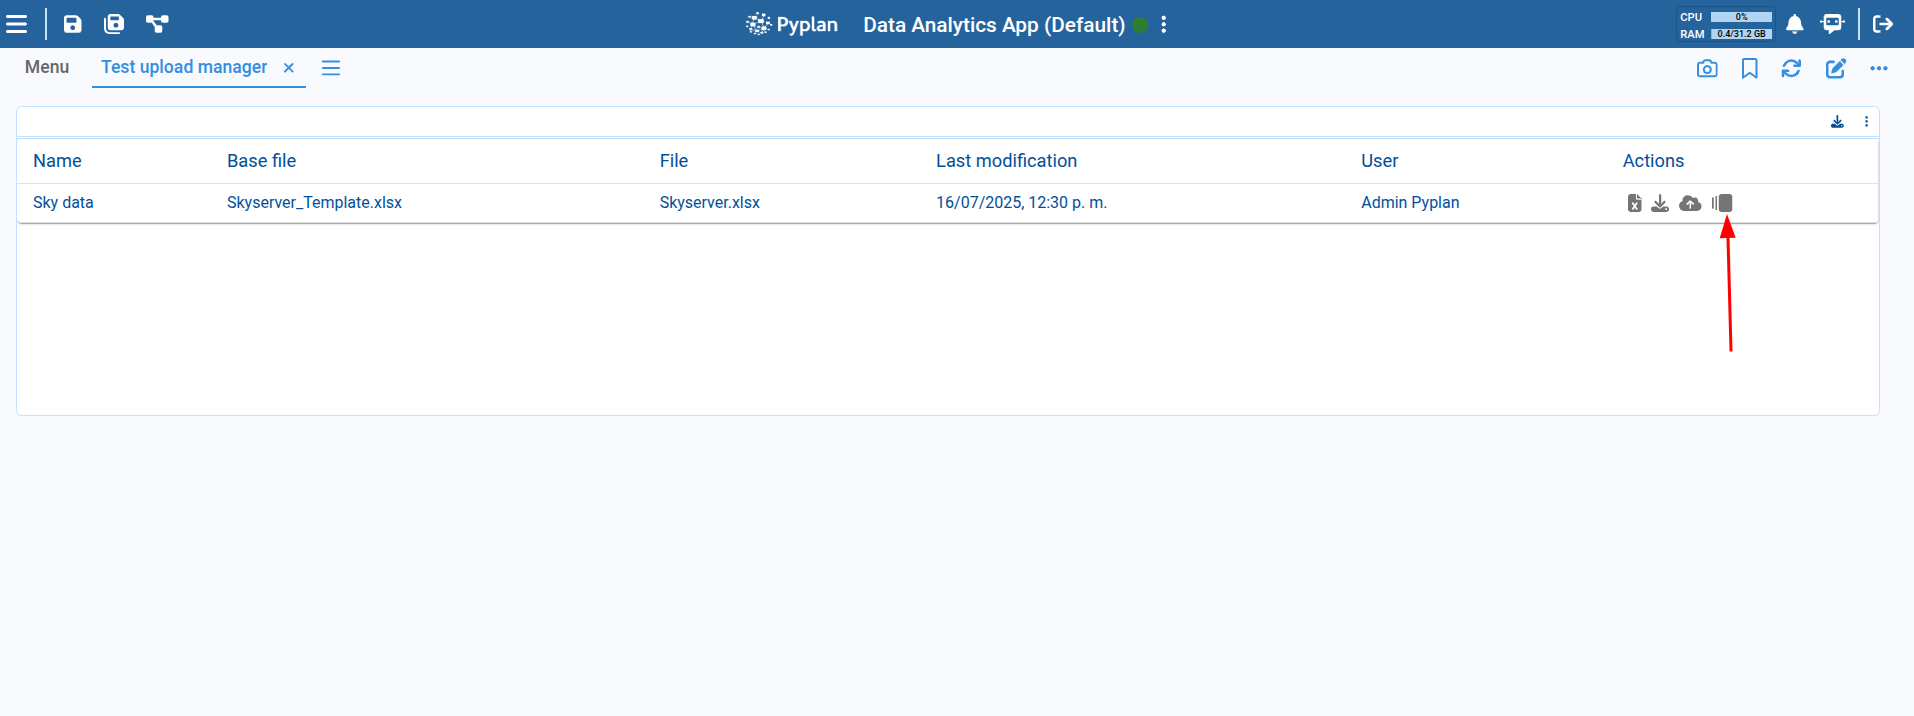Open the Excel template icon for Sky data
This screenshot has width=1914, height=716.
pos(1634,203)
